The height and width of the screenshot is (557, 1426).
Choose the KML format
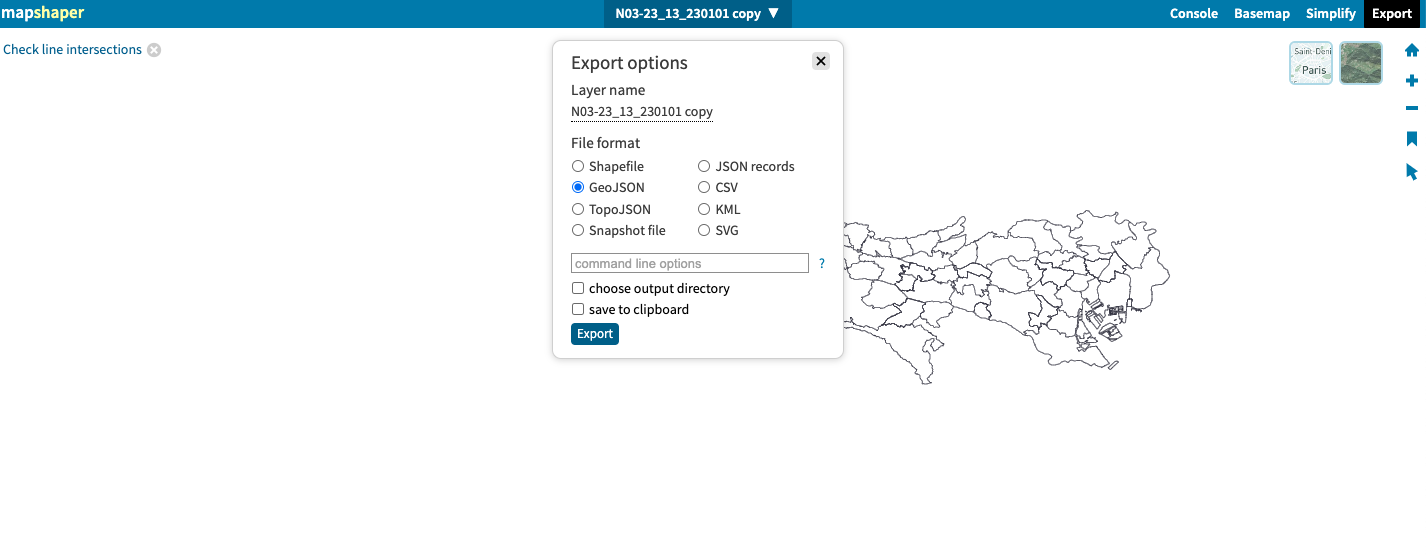click(704, 209)
